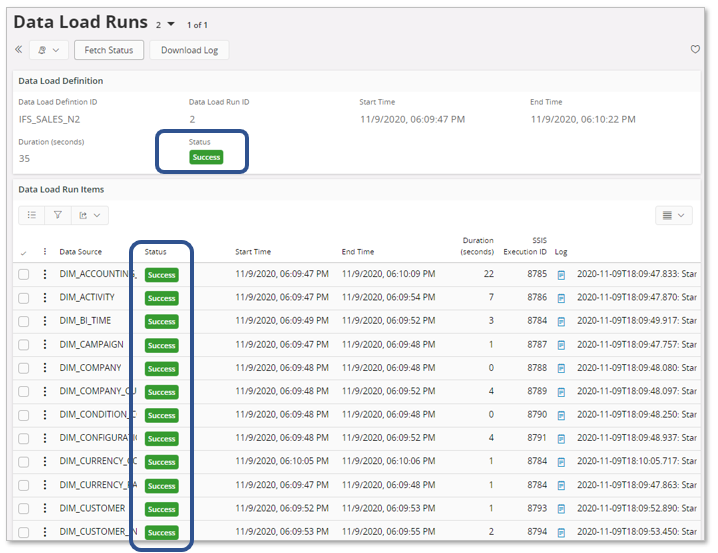Open the three-dot menu for DIM_COMPANY row
The width and height of the screenshot is (718, 553).
click(44, 368)
